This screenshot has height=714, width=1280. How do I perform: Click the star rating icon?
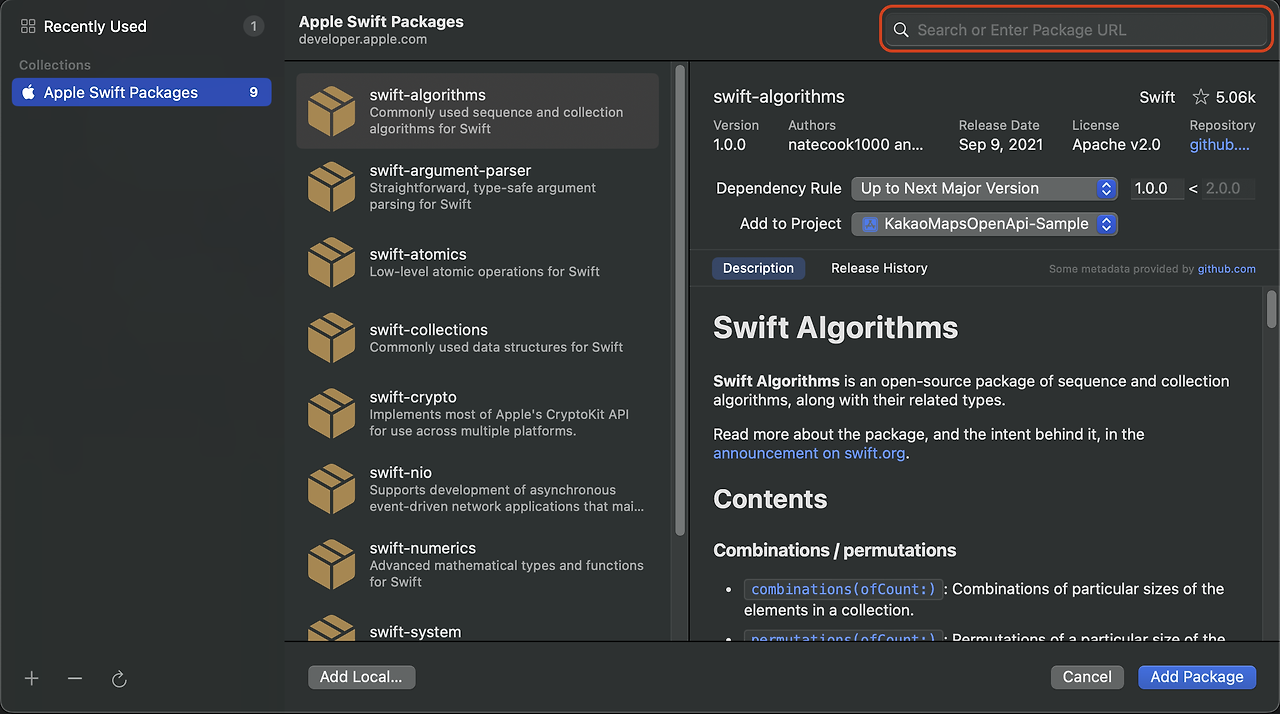[1200, 97]
